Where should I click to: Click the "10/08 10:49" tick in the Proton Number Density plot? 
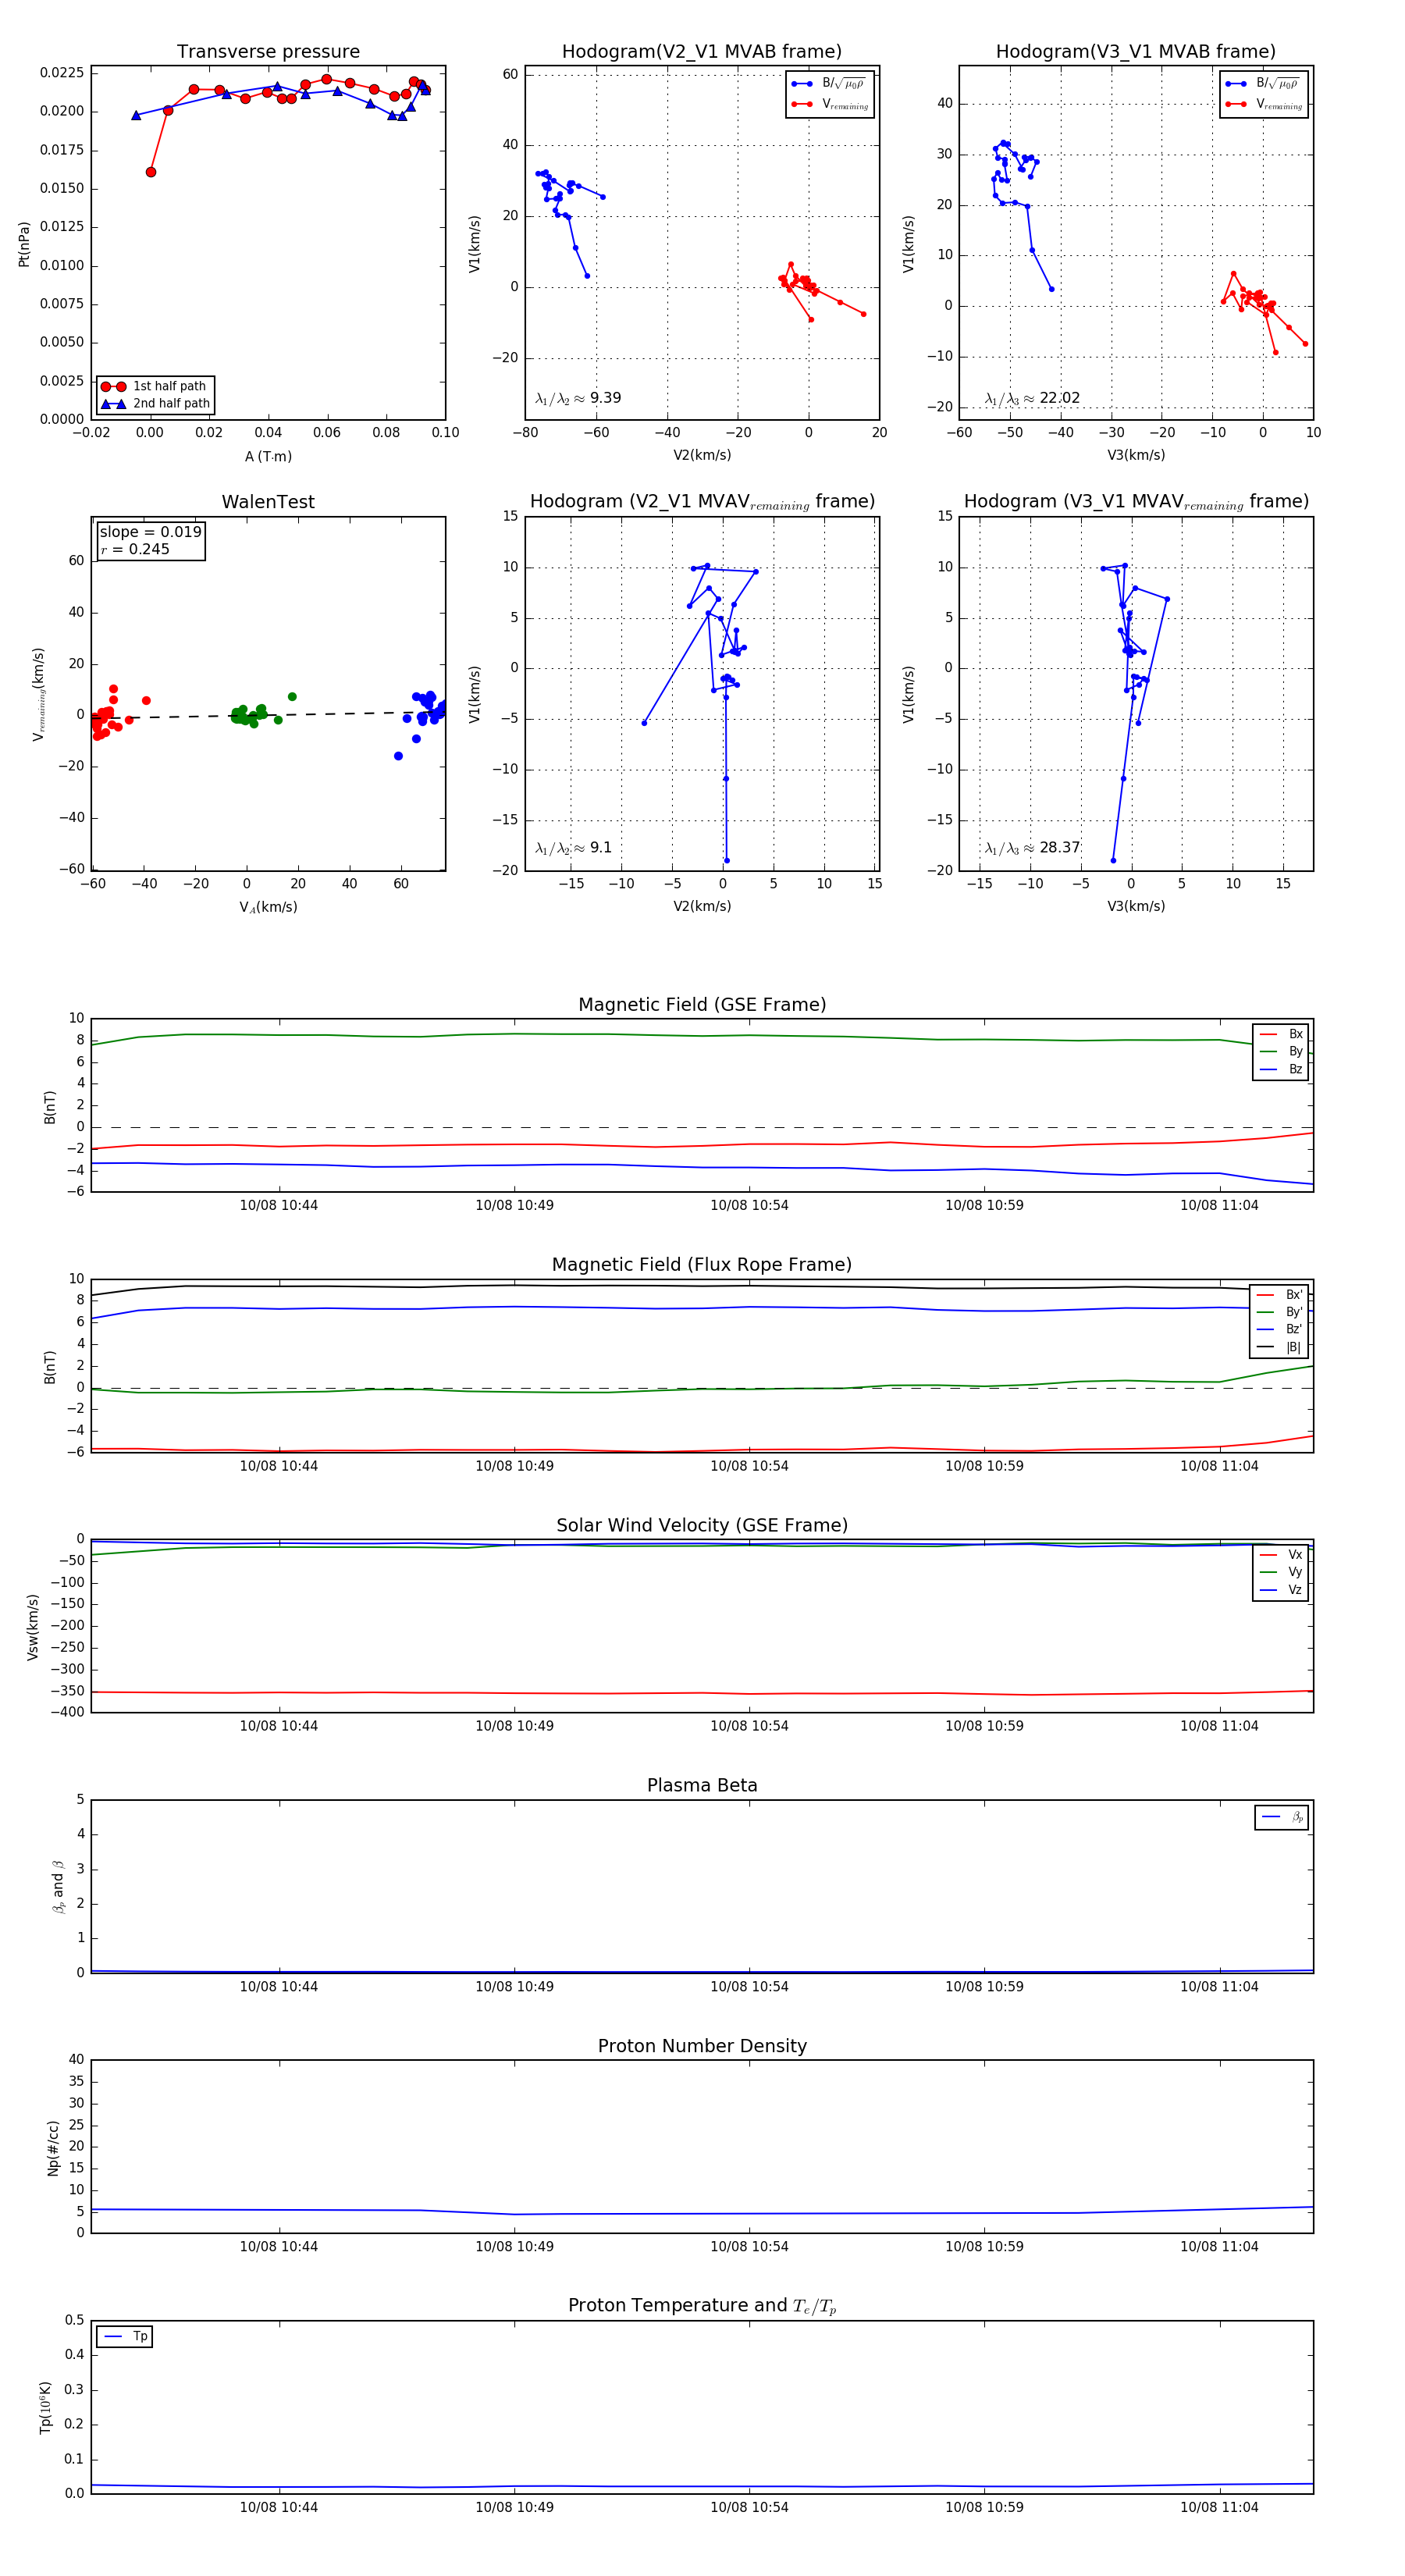[x=514, y=2247]
